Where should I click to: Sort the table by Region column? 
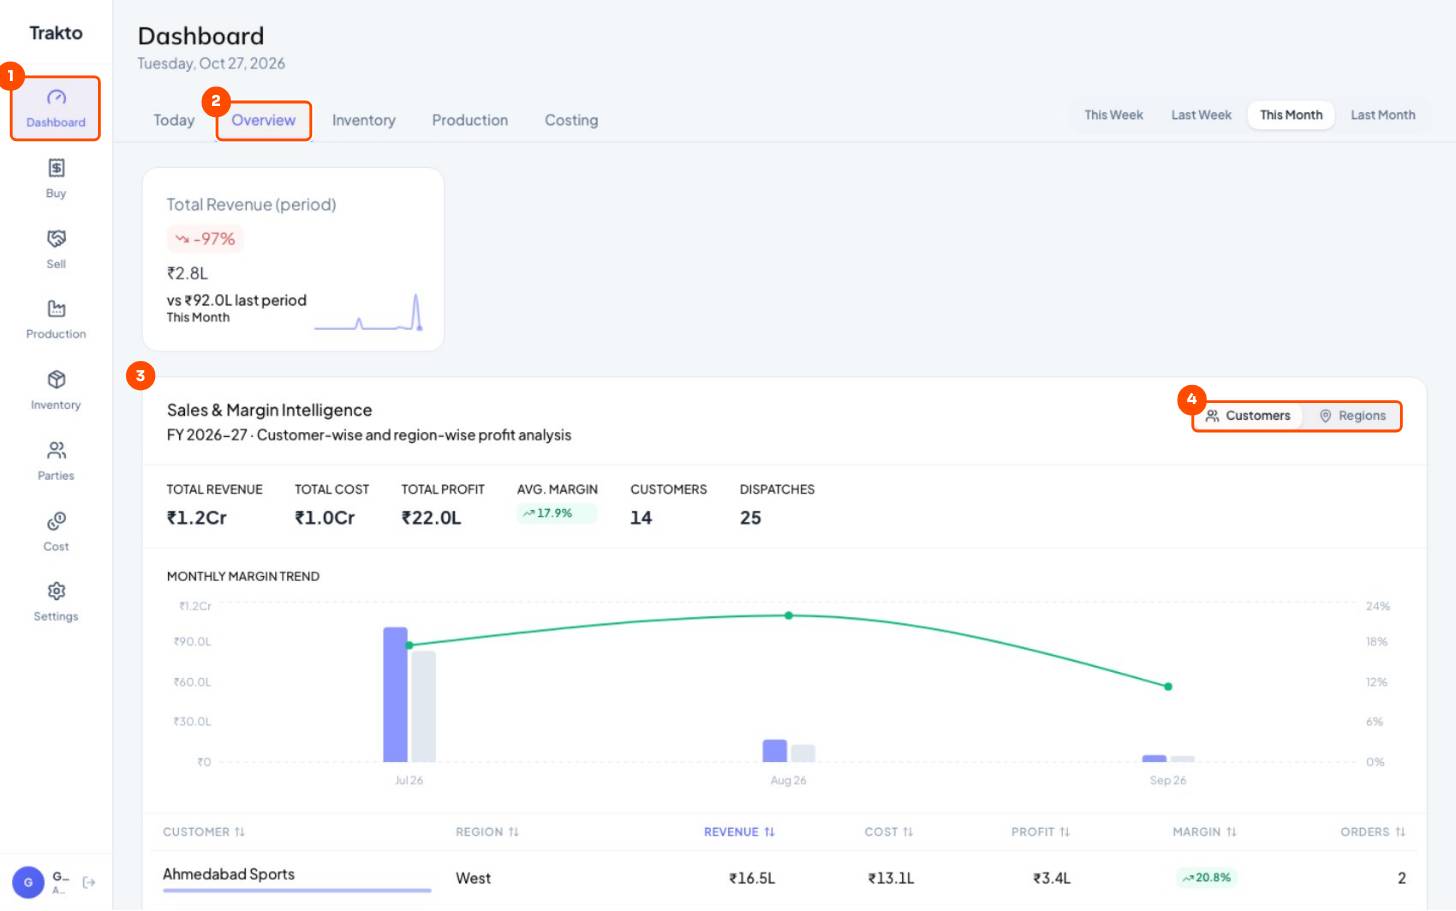click(x=487, y=832)
